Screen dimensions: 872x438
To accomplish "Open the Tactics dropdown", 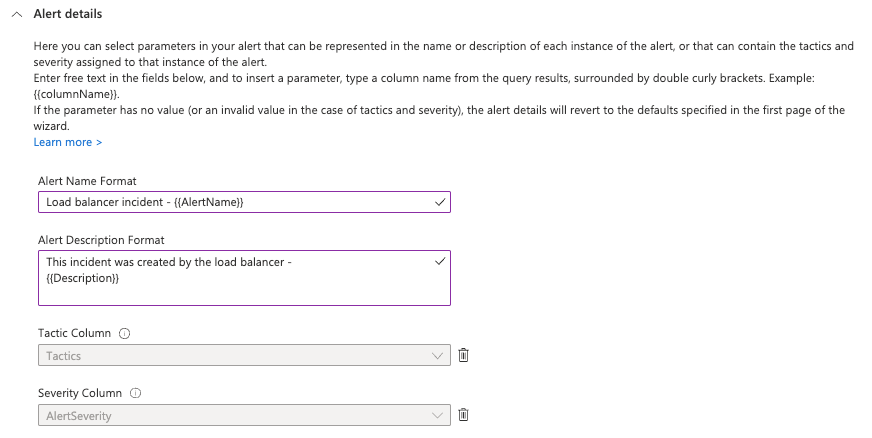I will click(244, 355).
